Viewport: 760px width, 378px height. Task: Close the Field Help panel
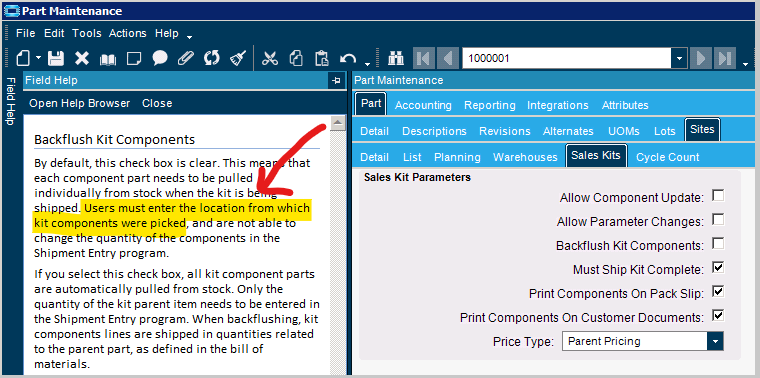tap(157, 103)
